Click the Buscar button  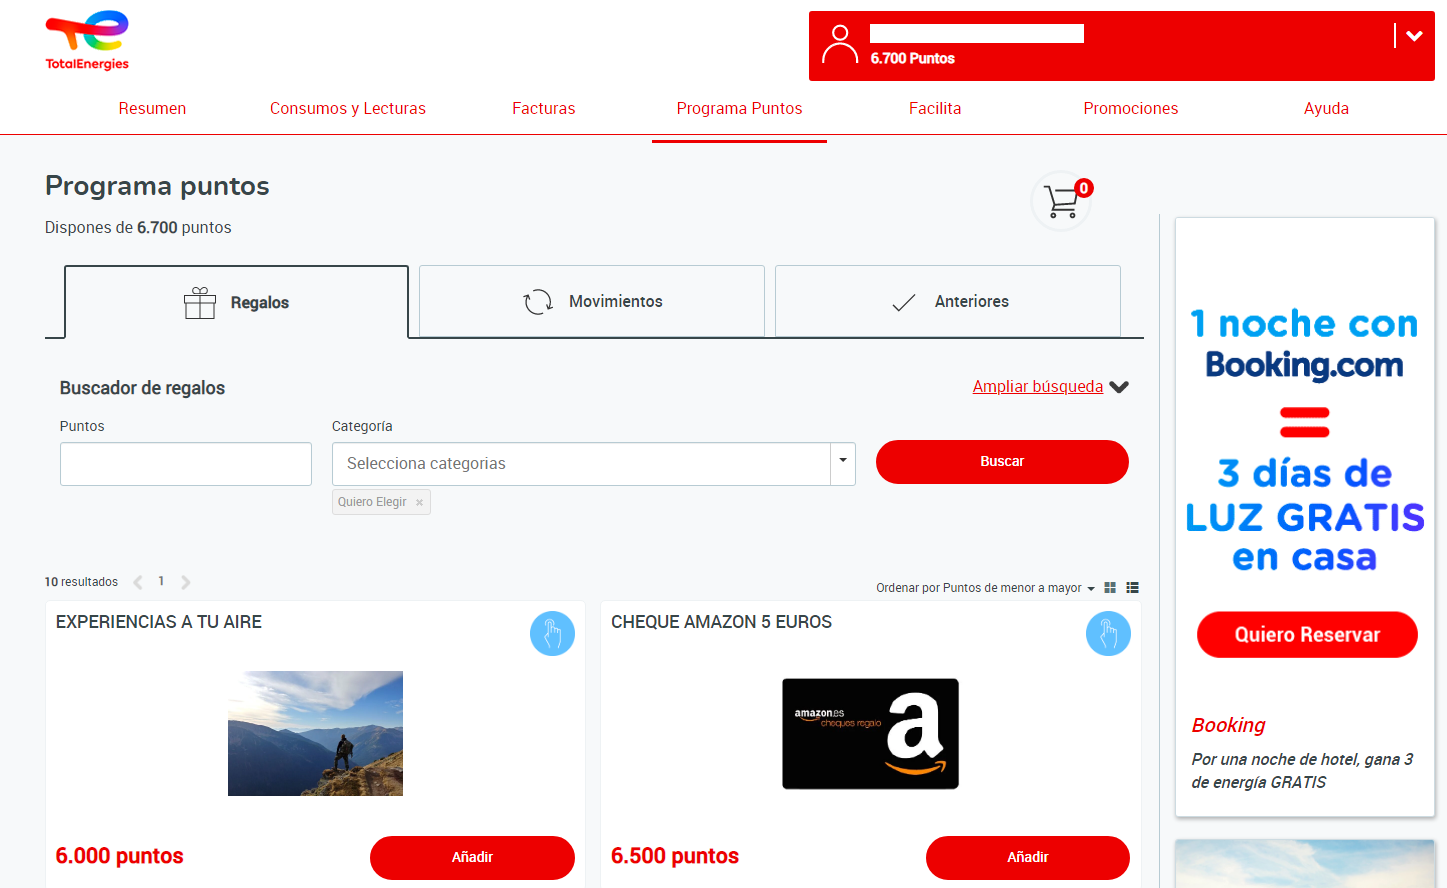(x=1002, y=462)
